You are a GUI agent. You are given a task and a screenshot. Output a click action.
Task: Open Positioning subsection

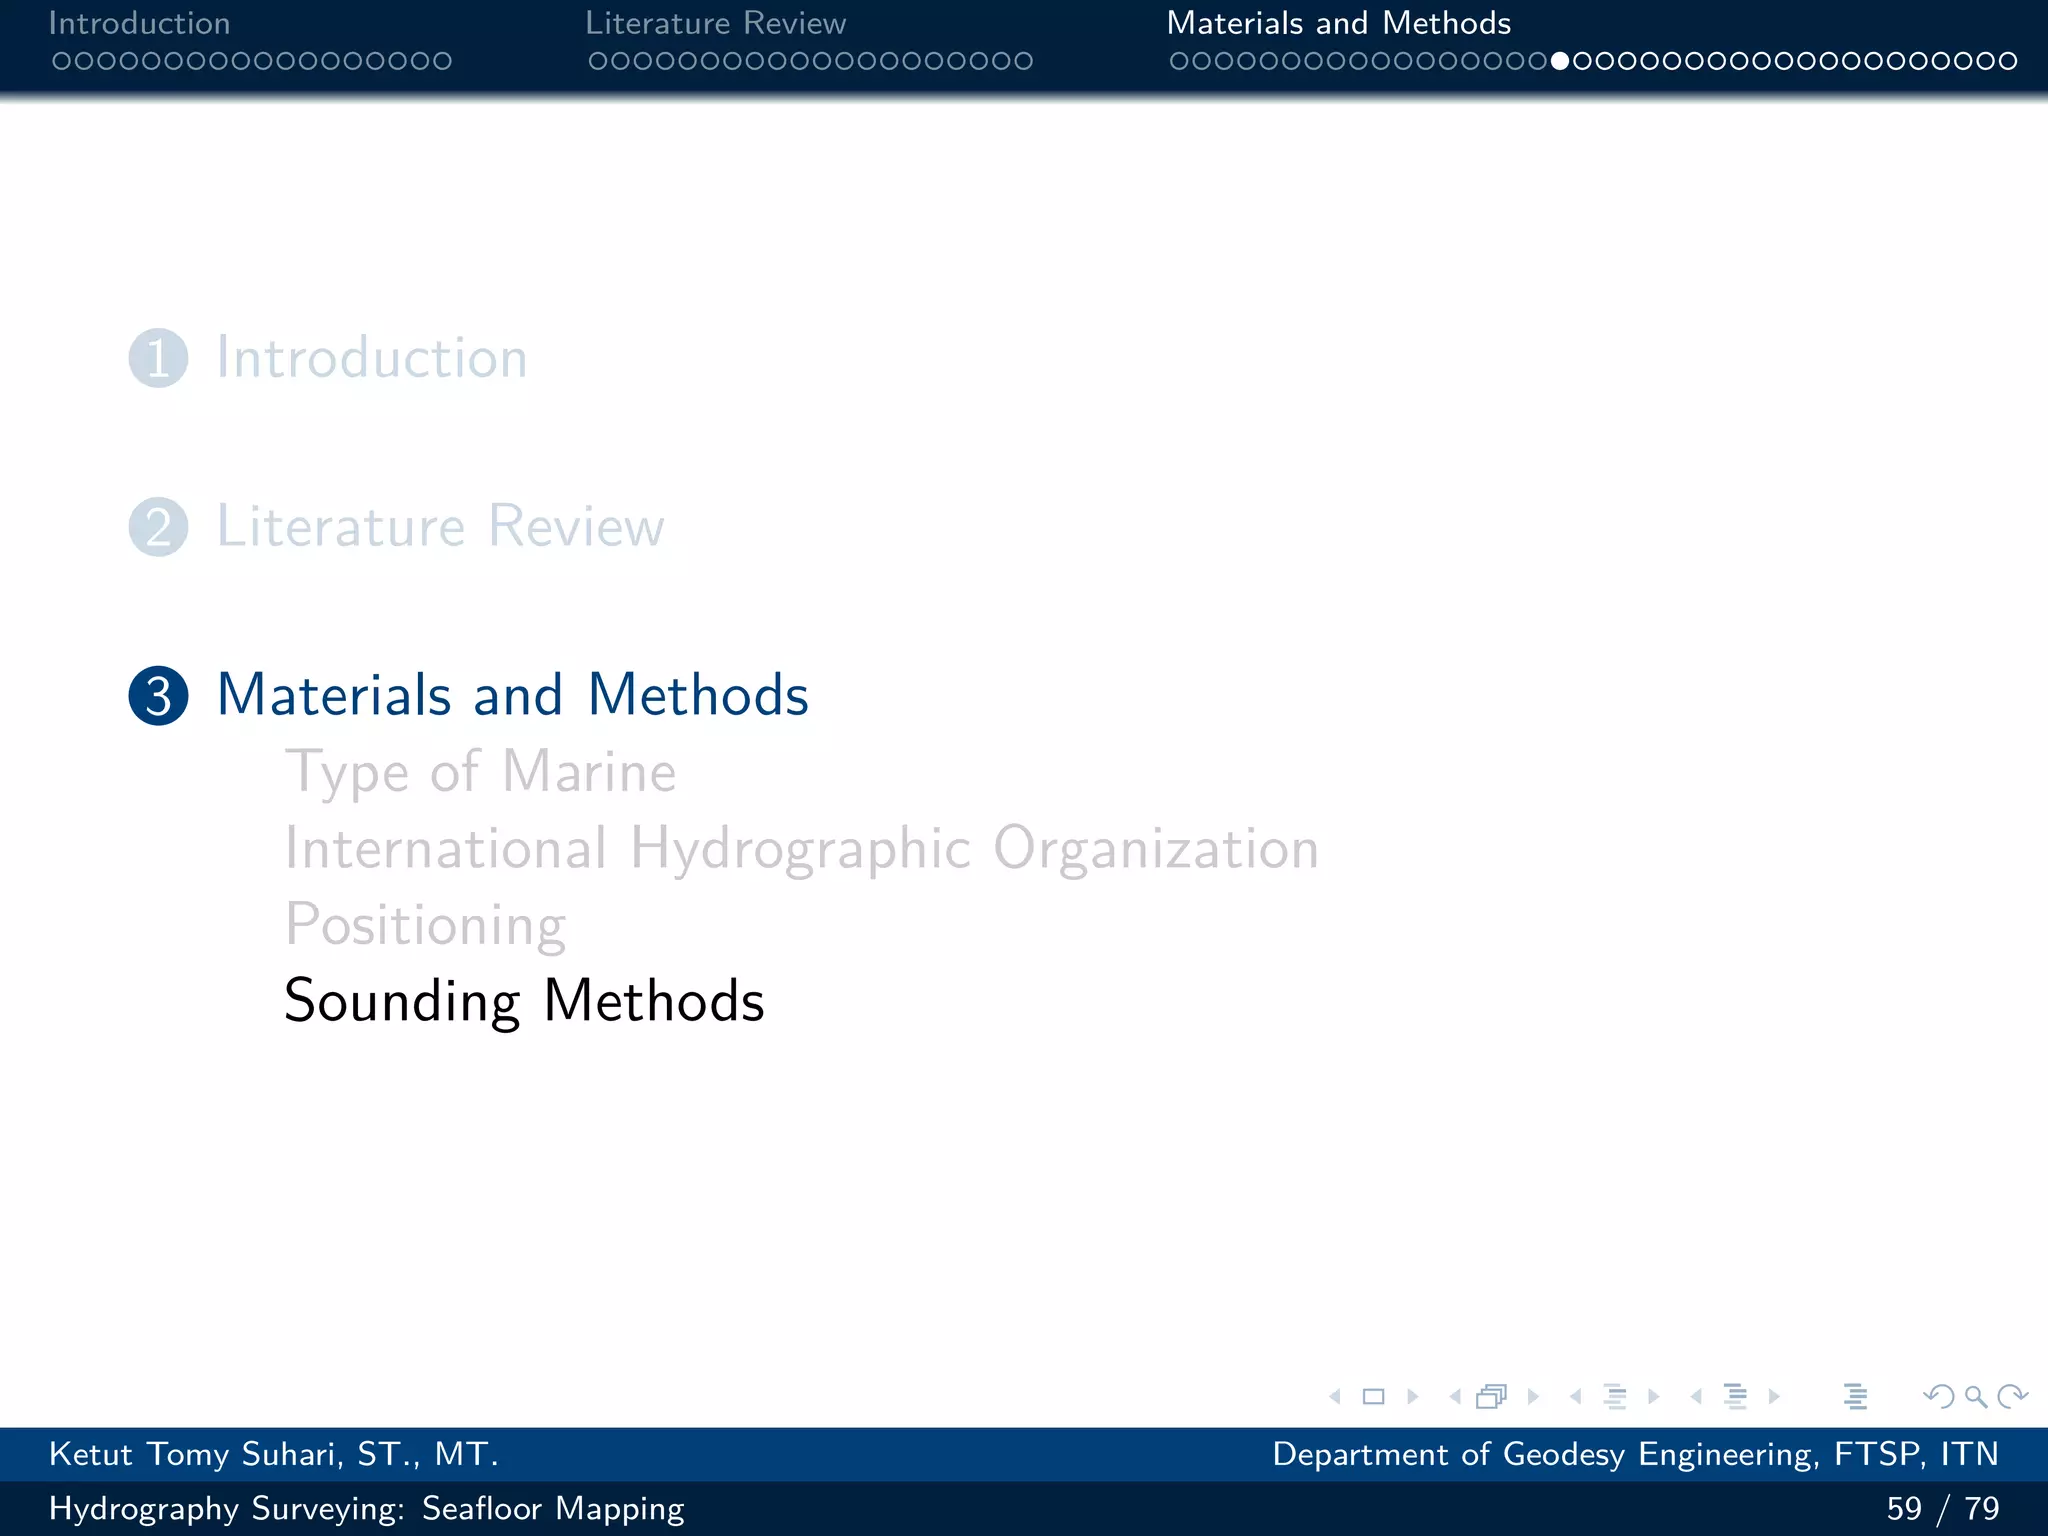coord(426,926)
